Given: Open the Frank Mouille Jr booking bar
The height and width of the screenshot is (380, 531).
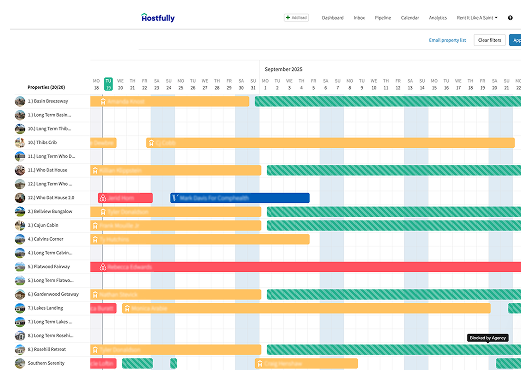Looking at the screenshot, I should [175, 226].
